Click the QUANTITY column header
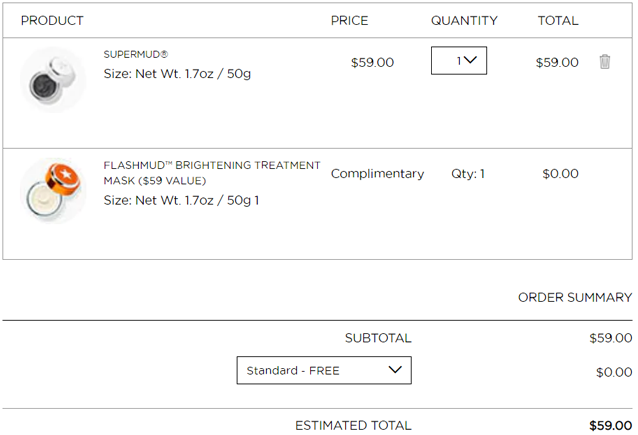The height and width of the screenshot is (435, 638). click(x=464, y=20)
